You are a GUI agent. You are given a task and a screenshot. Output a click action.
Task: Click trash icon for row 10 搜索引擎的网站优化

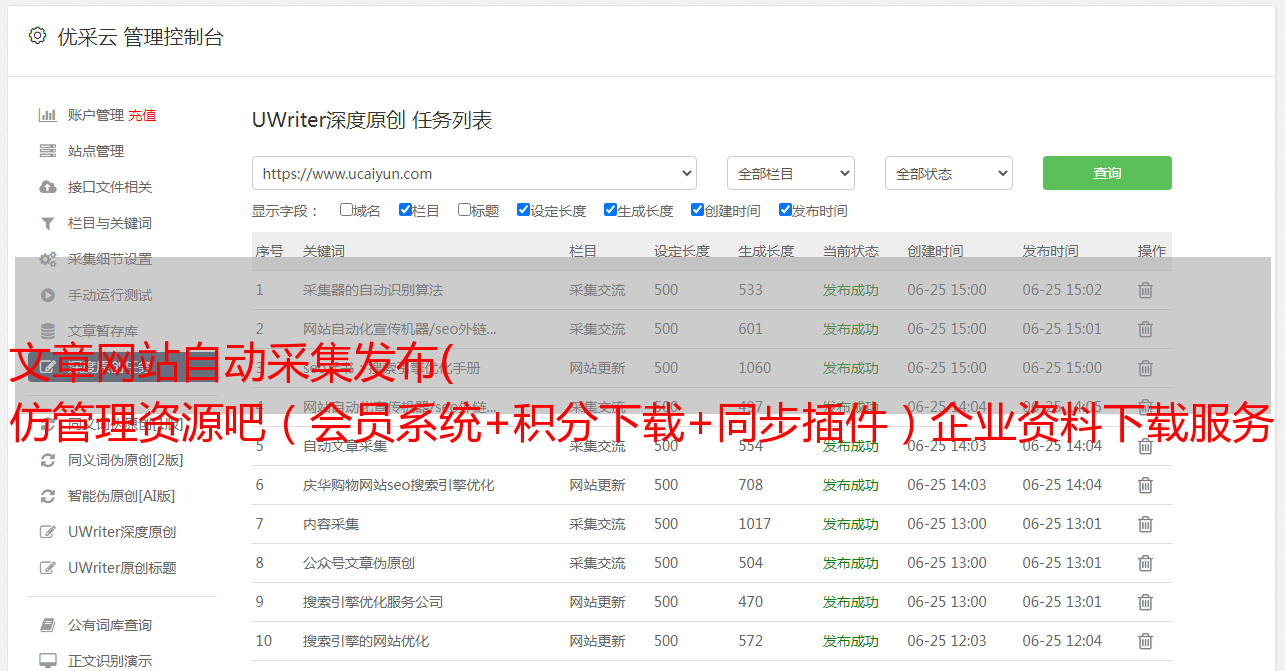(1145, 641)
